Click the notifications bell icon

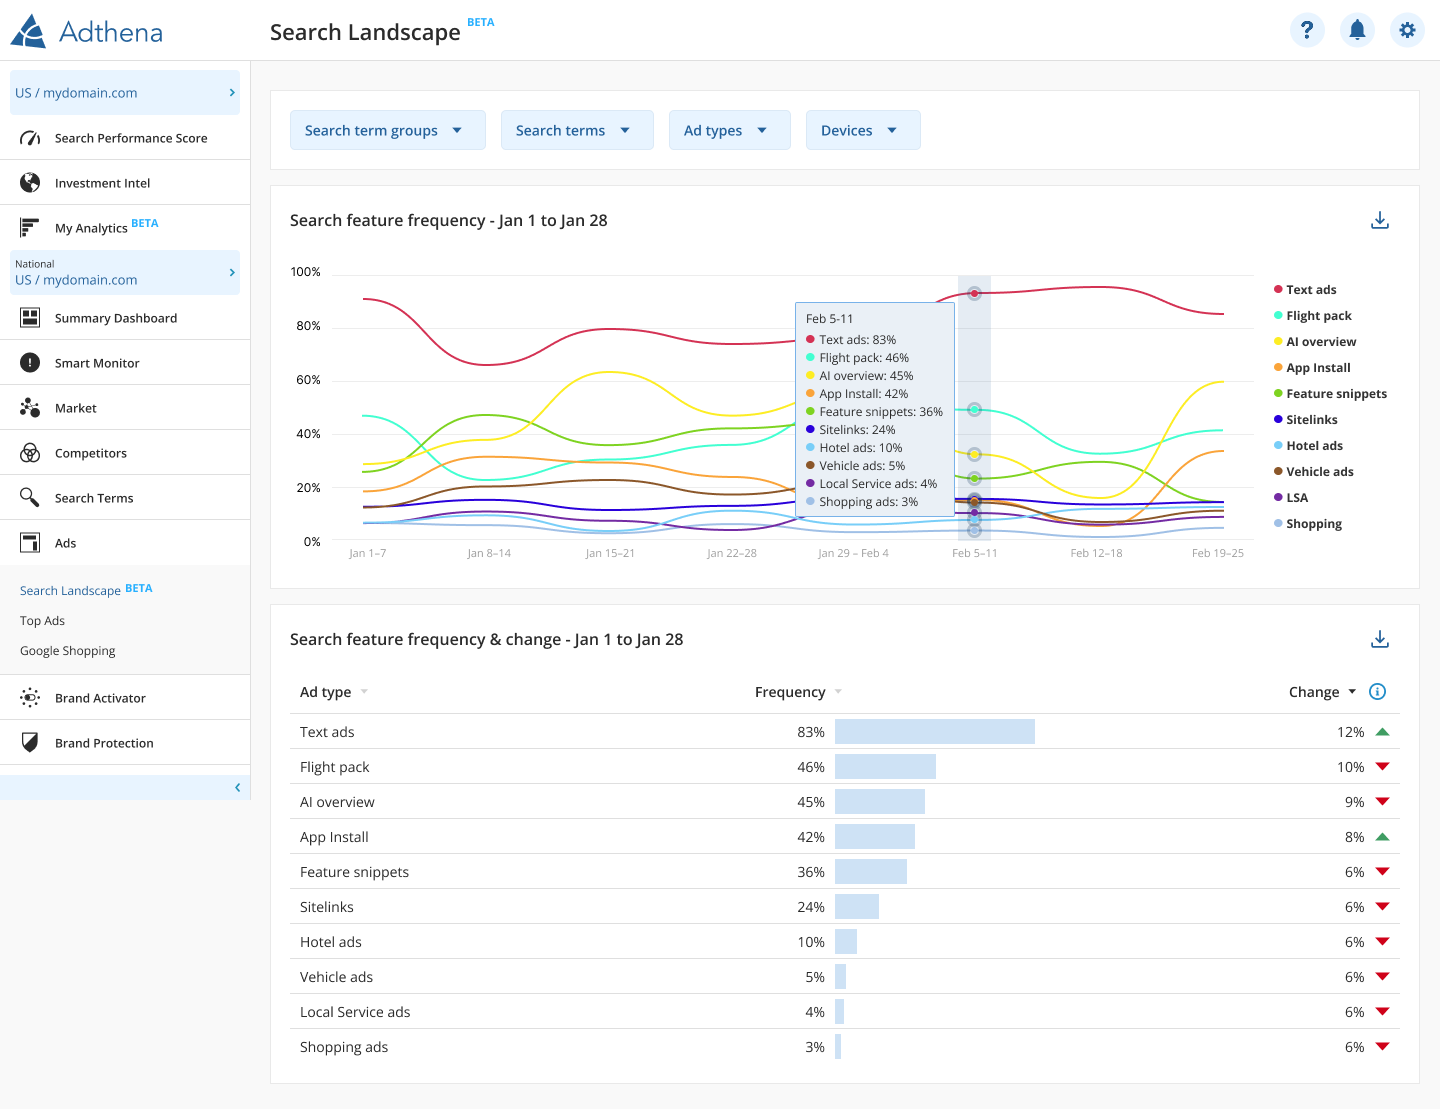coord(1357,30)
